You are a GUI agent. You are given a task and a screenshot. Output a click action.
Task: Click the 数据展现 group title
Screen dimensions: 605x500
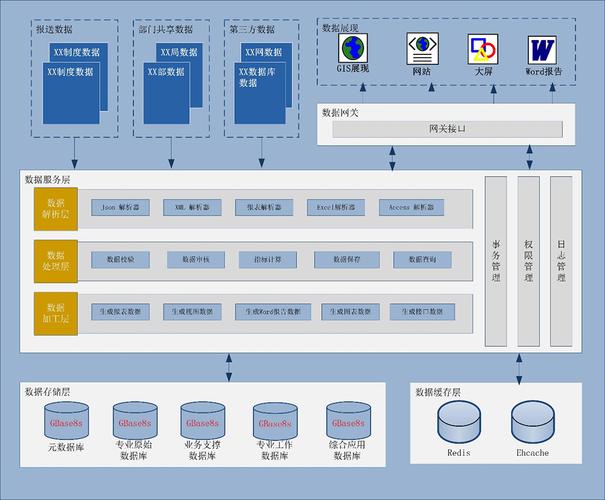[340, 28]
